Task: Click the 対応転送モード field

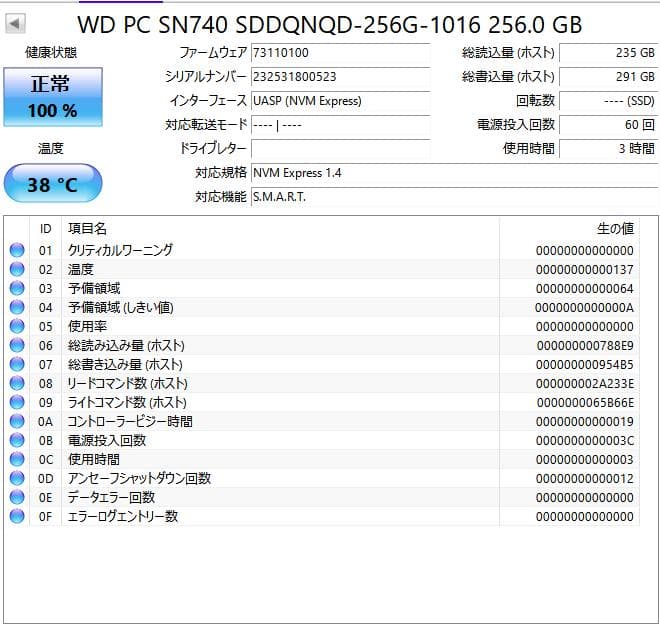Action: [341, 125]
